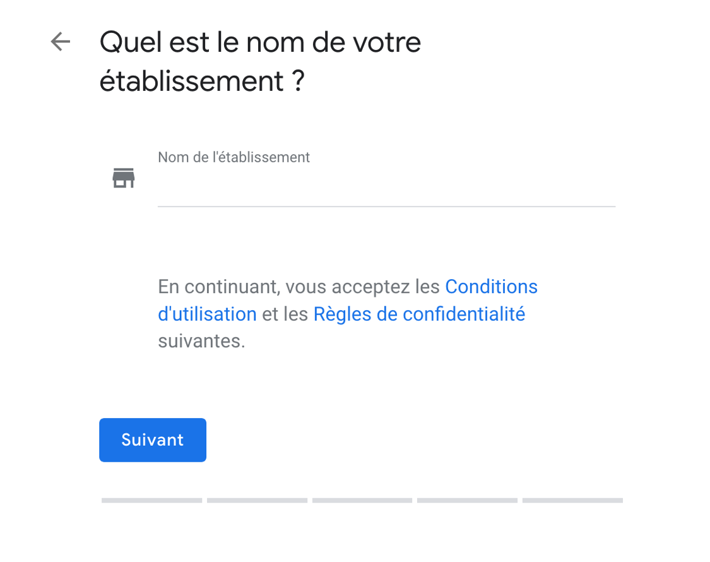Open the Règles de confidentialité link
The image size is (710, 562).
[x=419, y=314]
